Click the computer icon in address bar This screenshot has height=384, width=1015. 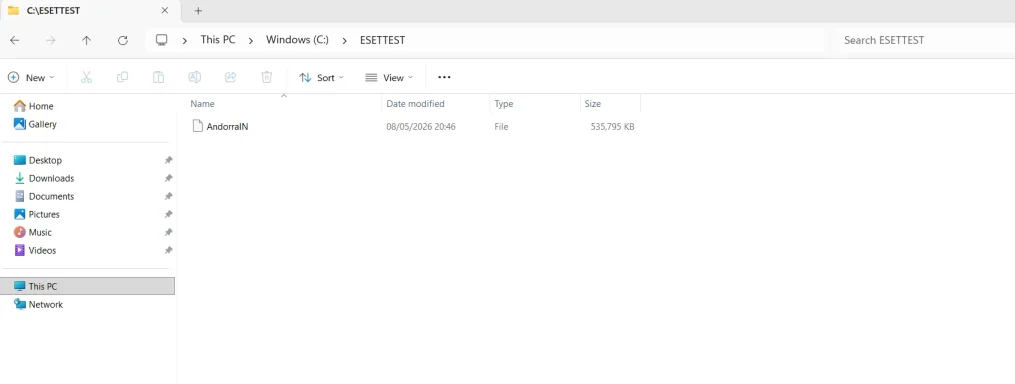pos(162,40)
